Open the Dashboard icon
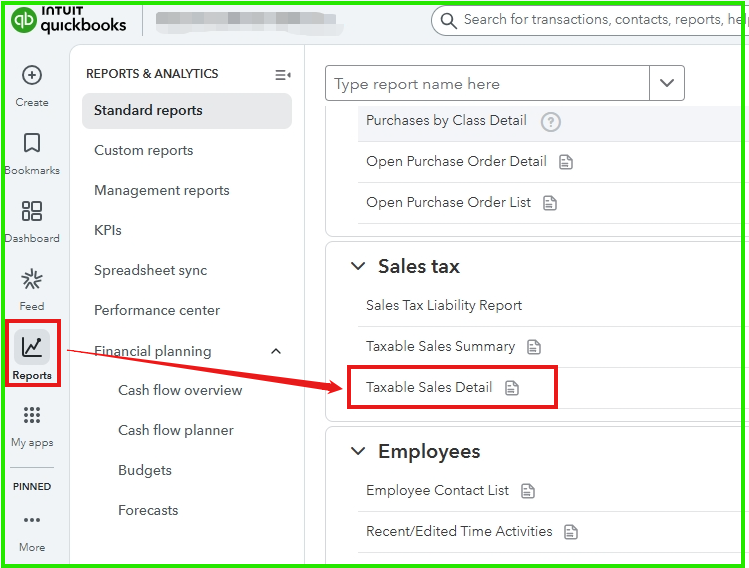Image resolution: width=749 pixels, height=568 pixels. [32, 212]
